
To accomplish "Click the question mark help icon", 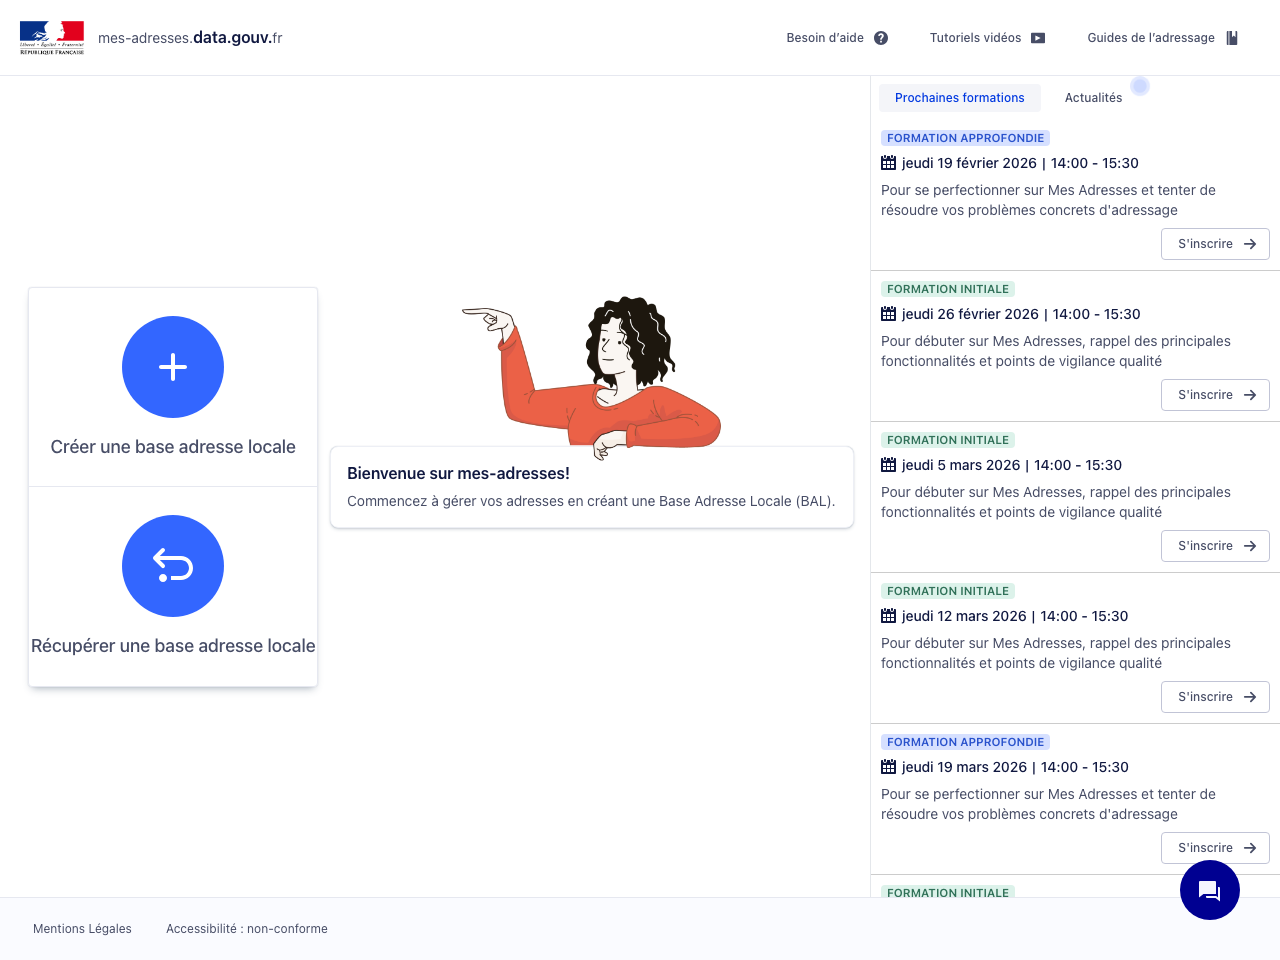I will pos(881,38).
